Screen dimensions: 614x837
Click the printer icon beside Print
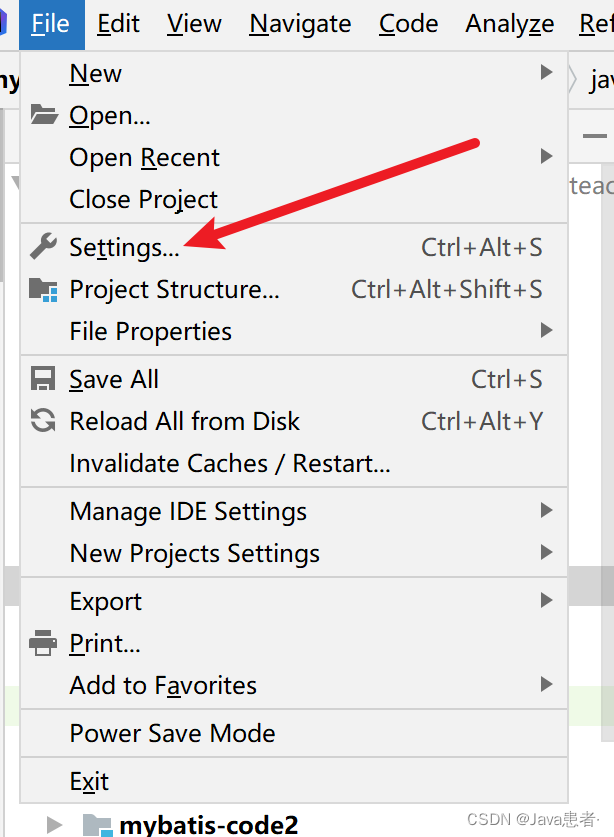[43, 643]
